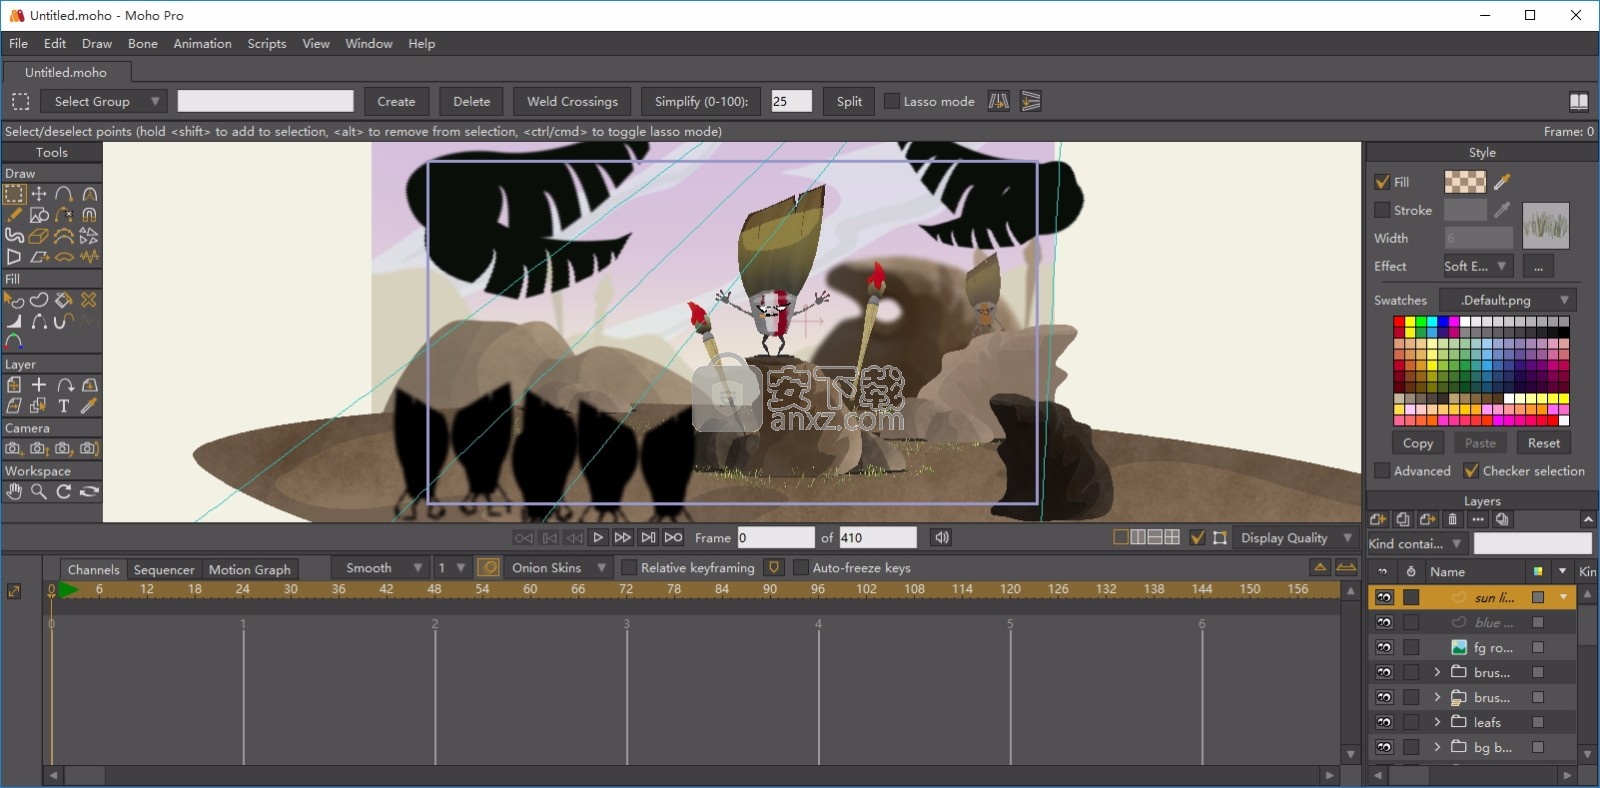
Task: Click the current Frame number field
Action: point(776,538)
